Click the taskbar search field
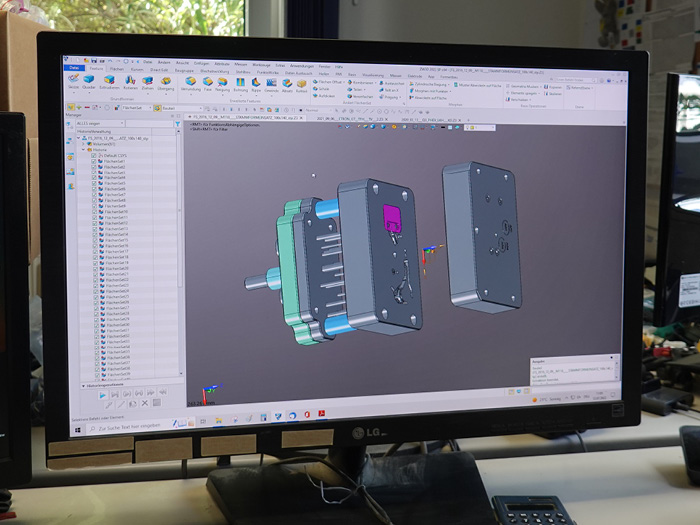 pos(129,427)
